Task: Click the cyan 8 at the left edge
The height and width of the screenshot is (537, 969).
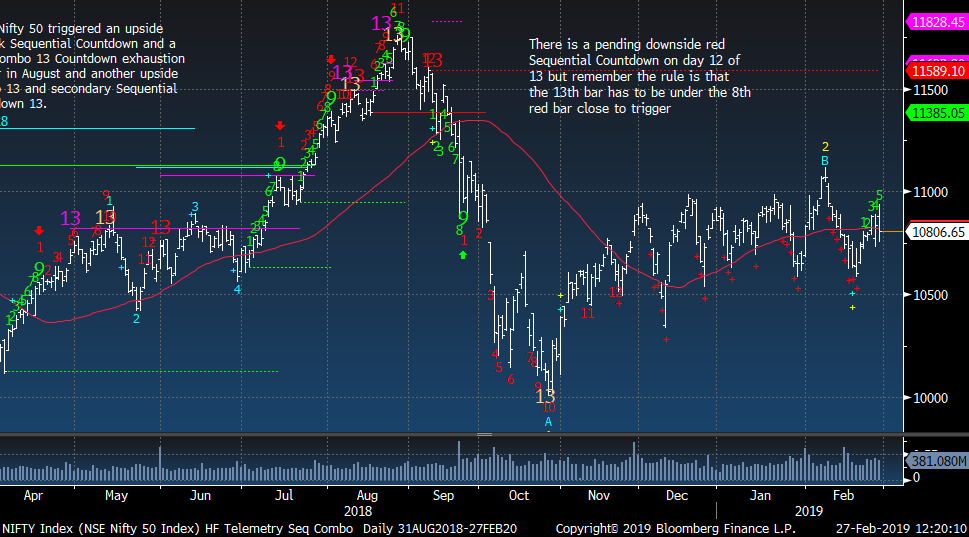Action: 4,121
